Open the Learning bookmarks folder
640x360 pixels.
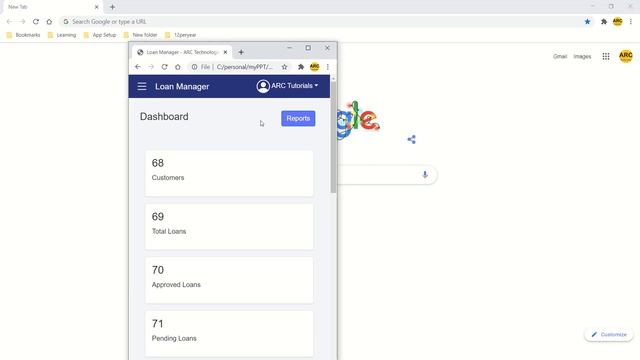click(x=62, y=35)
